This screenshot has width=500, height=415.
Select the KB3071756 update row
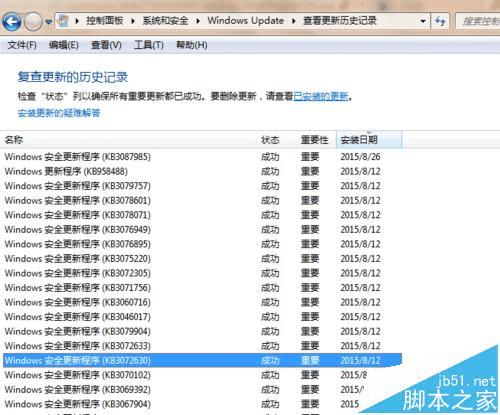point(202,288)
